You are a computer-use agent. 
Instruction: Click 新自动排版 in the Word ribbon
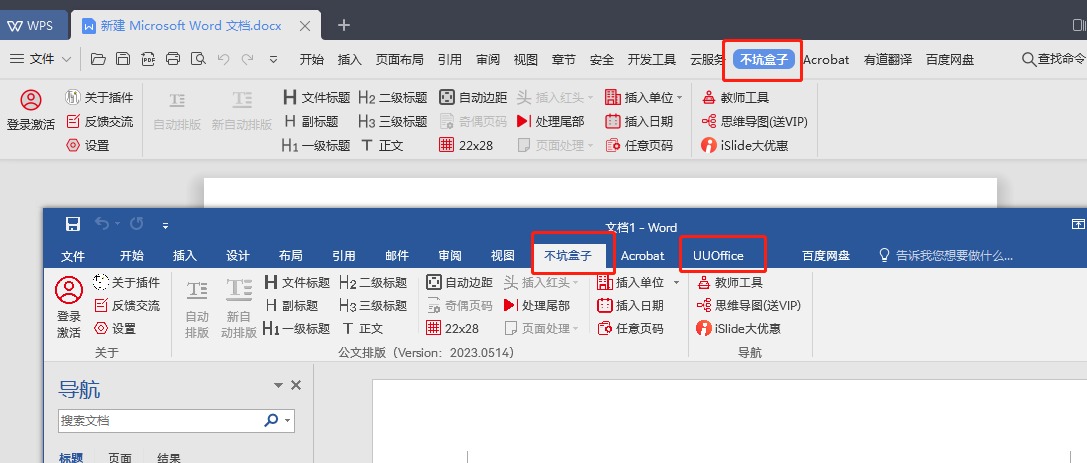pyautogui.click(x=238, y=308)
